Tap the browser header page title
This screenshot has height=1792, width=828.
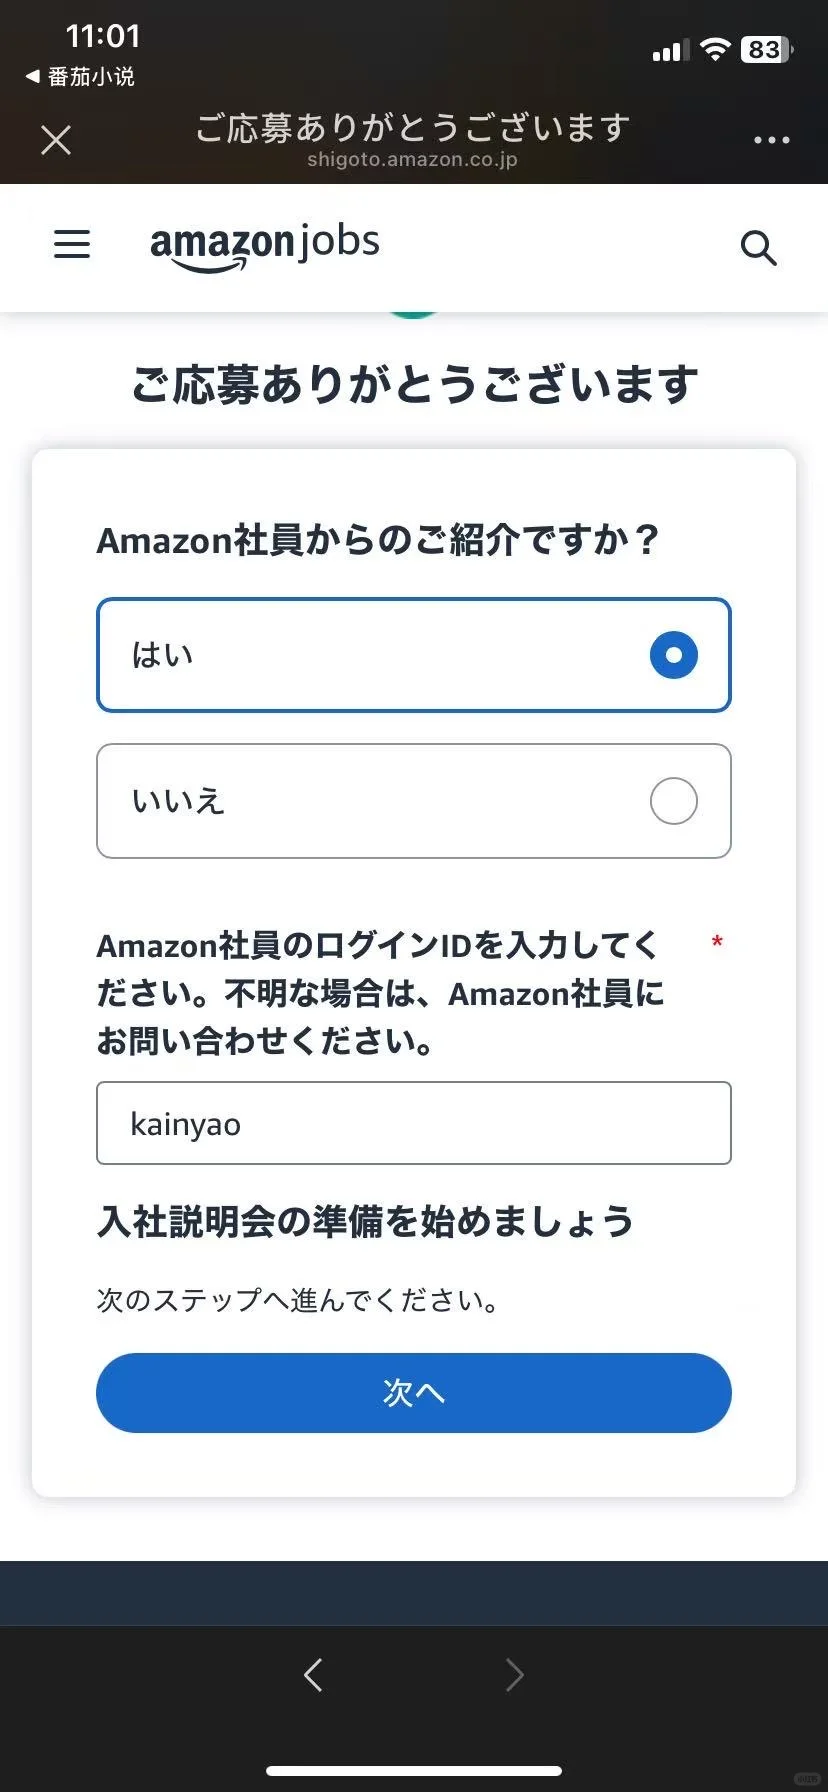pyautogui.click(x=412, y=128)
